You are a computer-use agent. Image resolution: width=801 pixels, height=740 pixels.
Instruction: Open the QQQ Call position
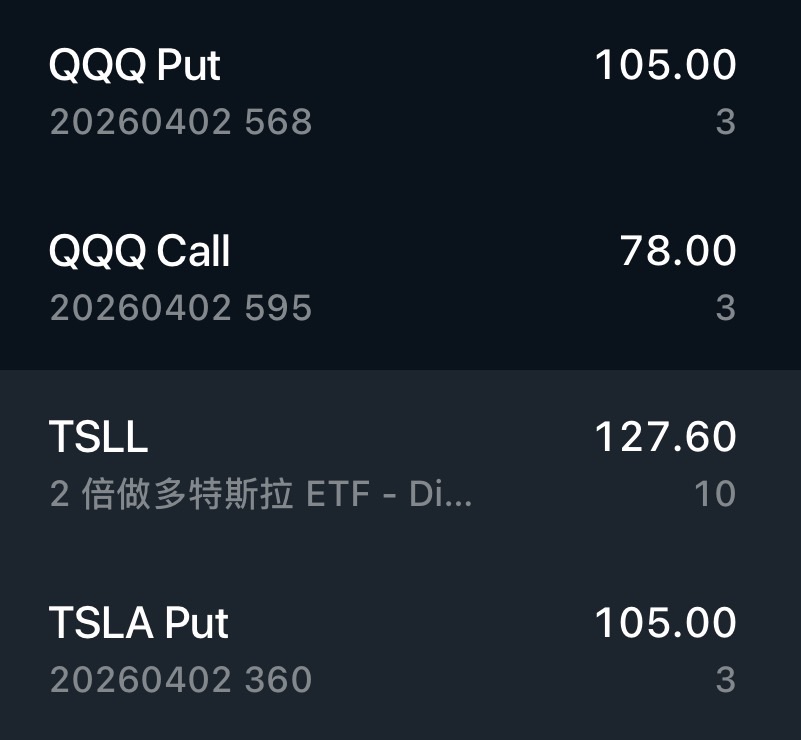point(140,251)
